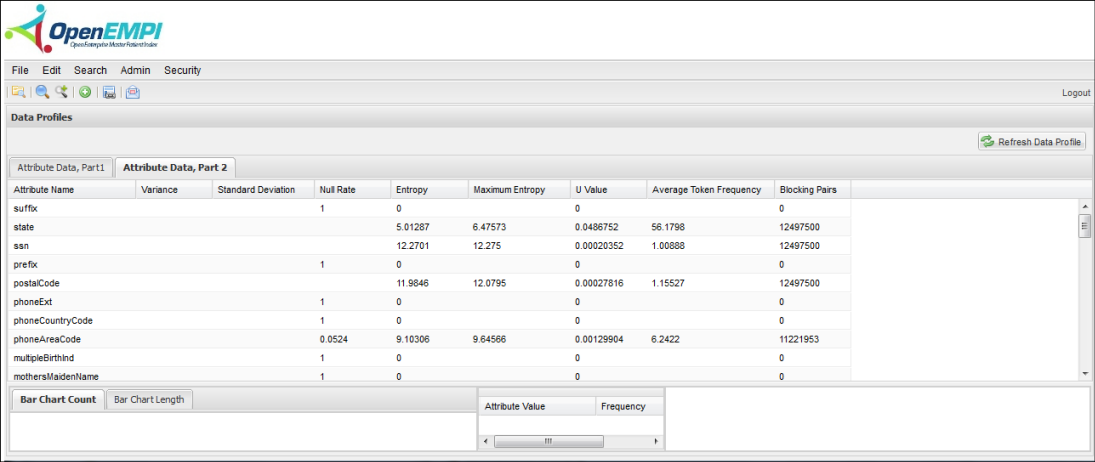The width and height of the screenshot is (1095, 462).
Task: Open the Security menu
Action: click(x=183, y=70)
